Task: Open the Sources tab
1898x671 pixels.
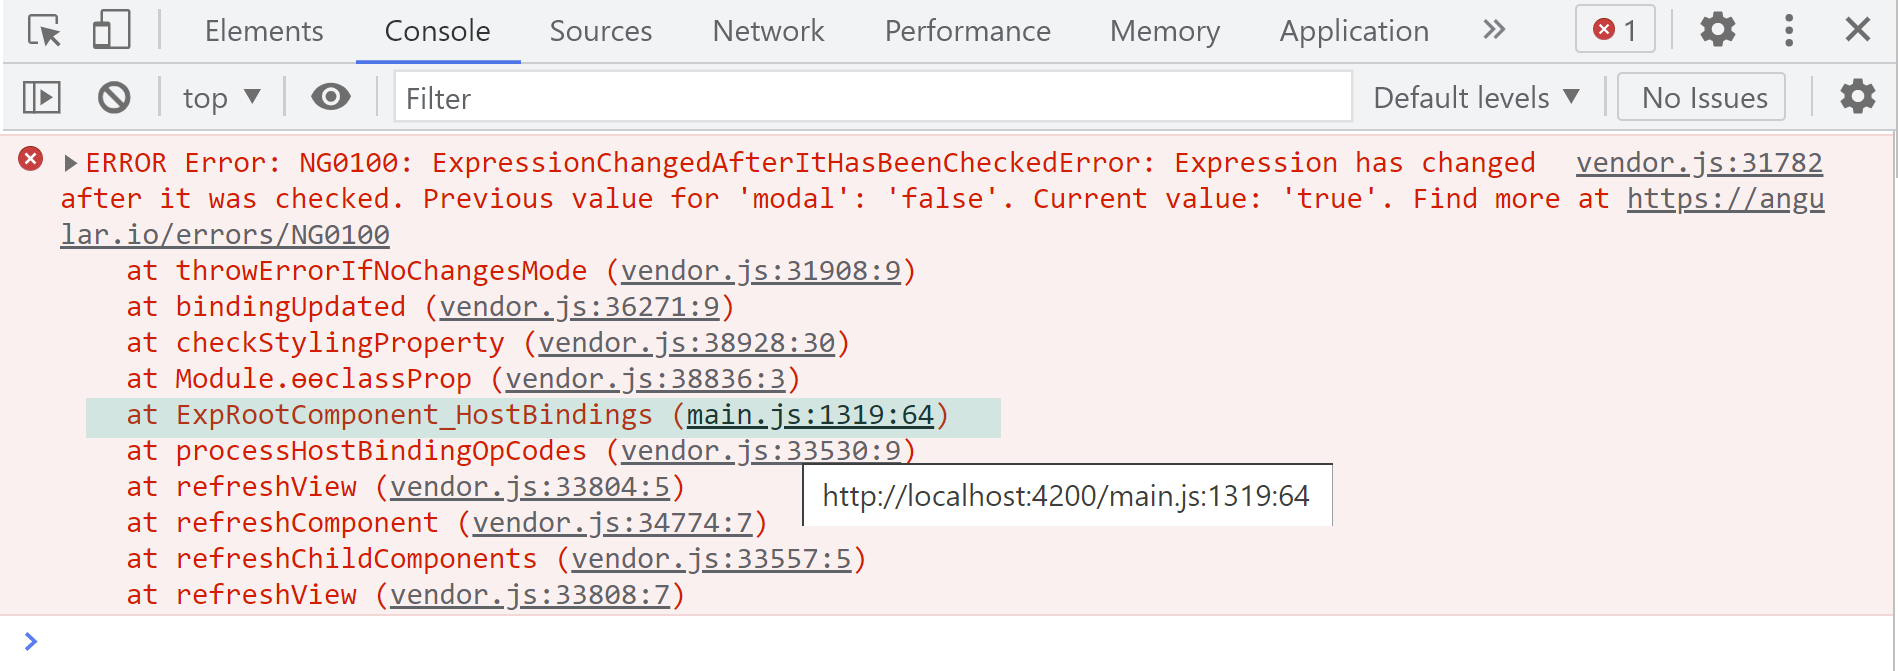Action: coord(600,31)
